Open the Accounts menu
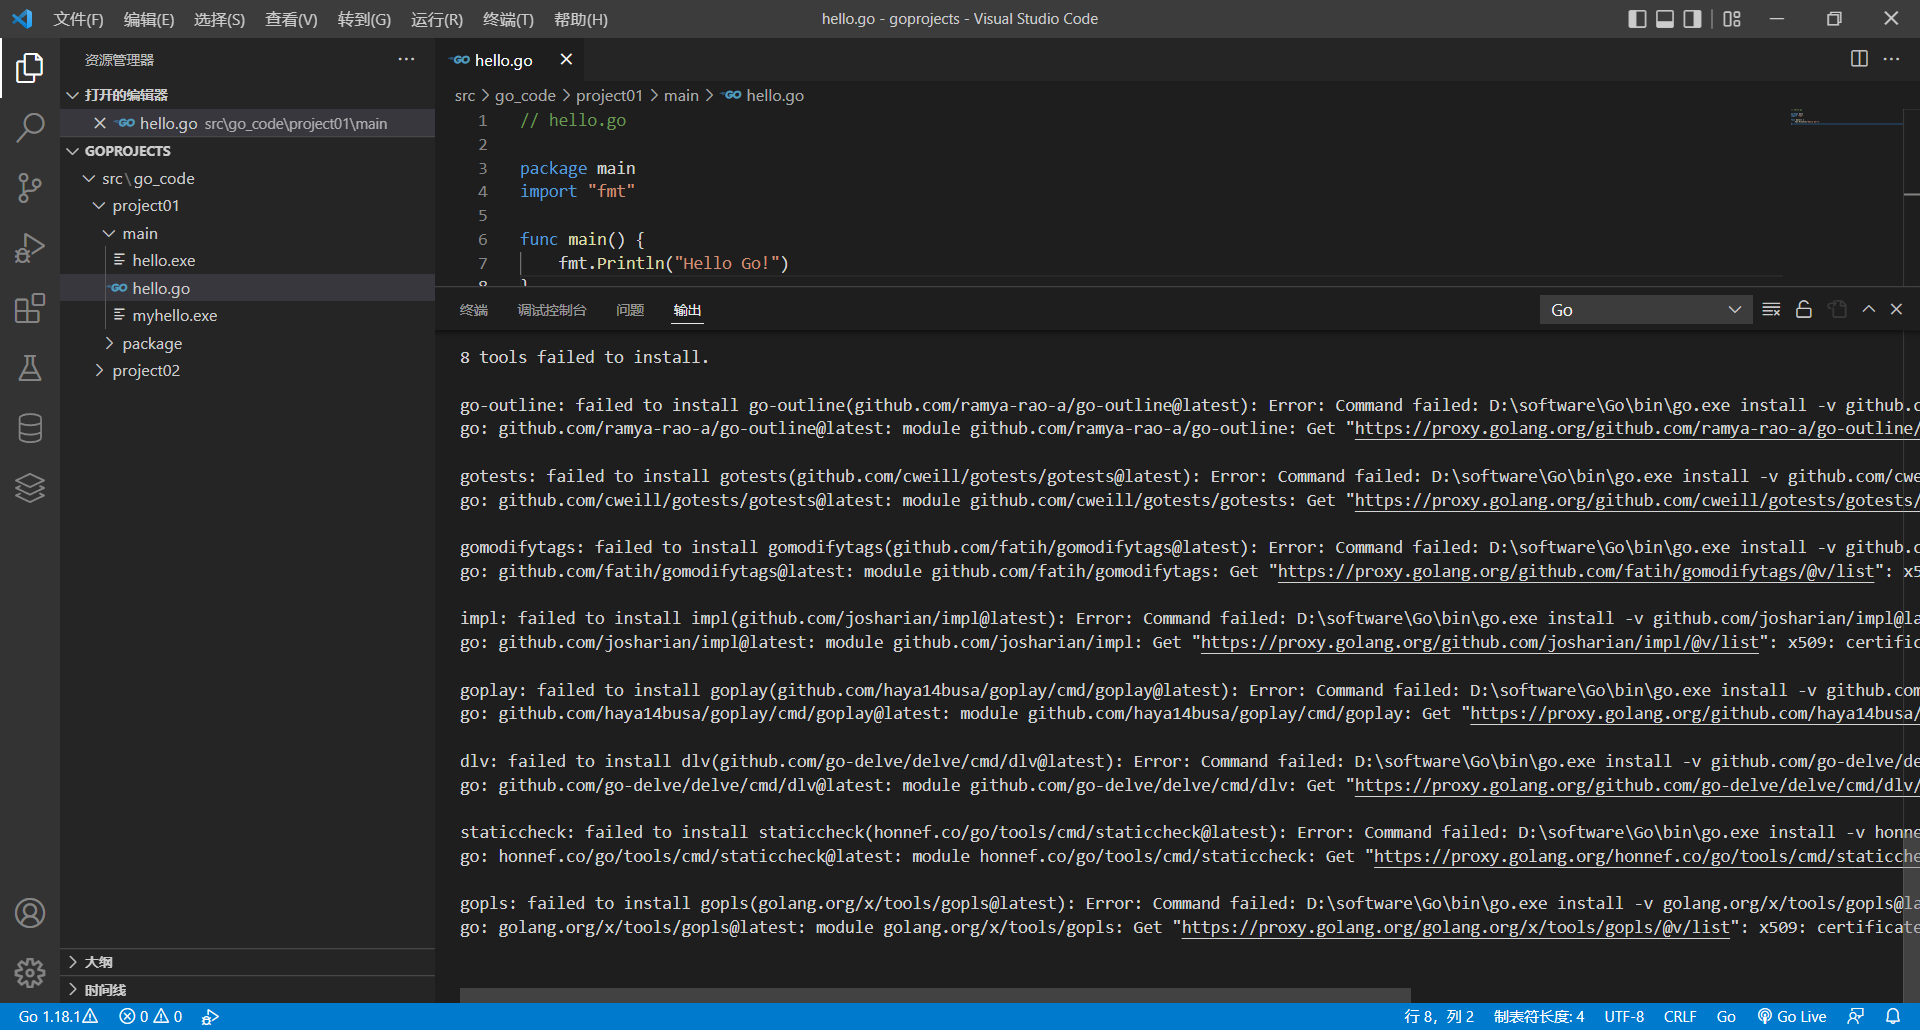This screenshot has height=1030, width=1920. pyautogui.click(x=30, y=913)
